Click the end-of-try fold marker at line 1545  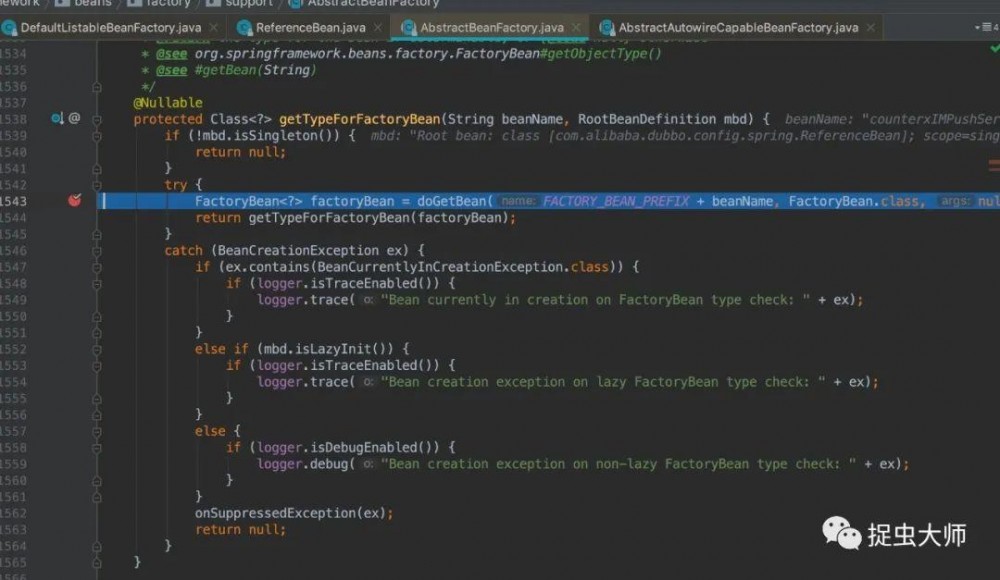(97, 234)
